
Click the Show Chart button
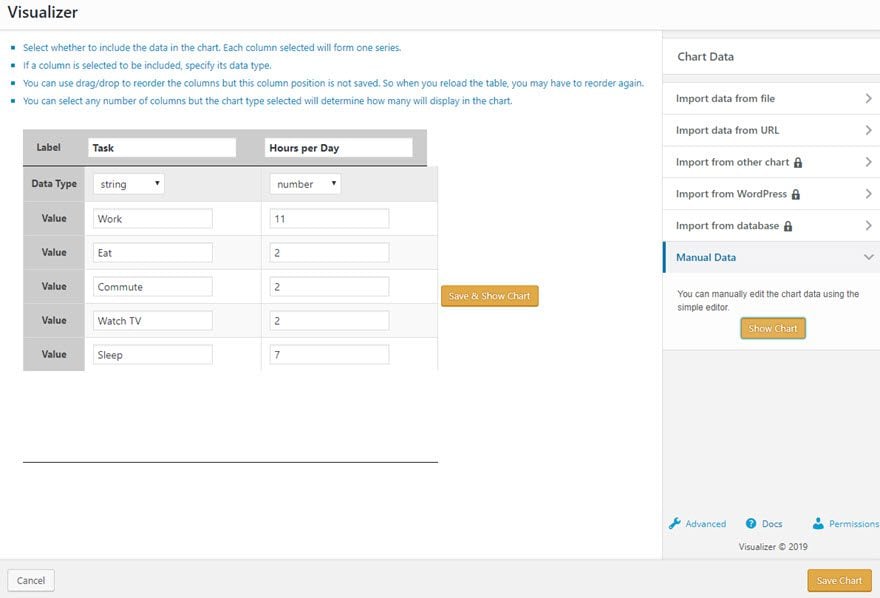click(x=773, y=329)
